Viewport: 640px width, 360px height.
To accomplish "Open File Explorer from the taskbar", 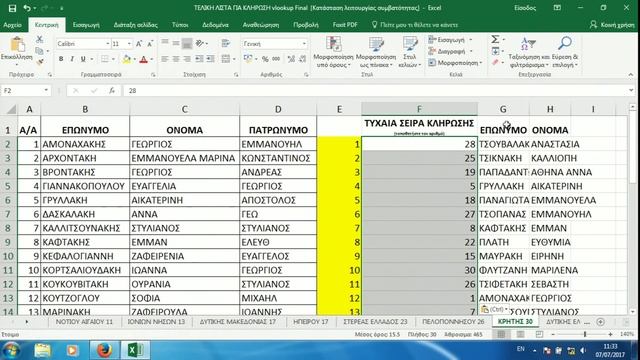I will tap(42, 350).
